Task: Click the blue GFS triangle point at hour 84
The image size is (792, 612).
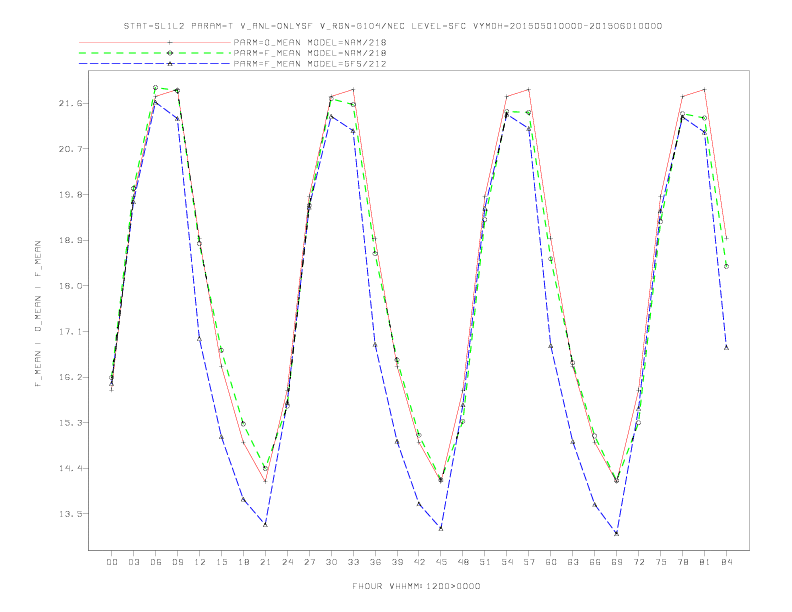Action: (726, 347)
